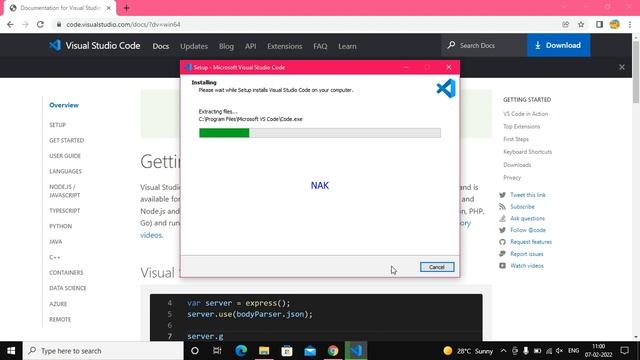The height and width of the screenshot is (360, 640).
Task: Open the Extensions page
Action: tap(284, 46)
